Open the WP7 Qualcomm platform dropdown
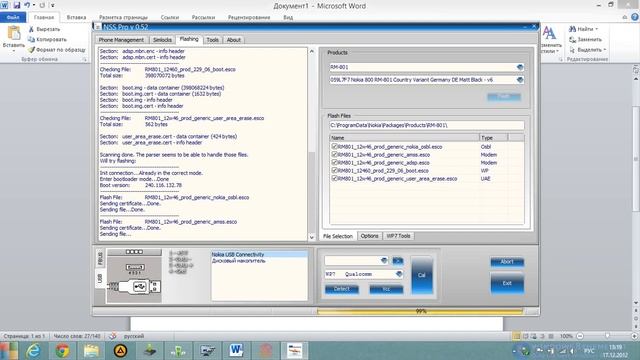640x360 pixels. pyautogui.click(x=399, y=274)
